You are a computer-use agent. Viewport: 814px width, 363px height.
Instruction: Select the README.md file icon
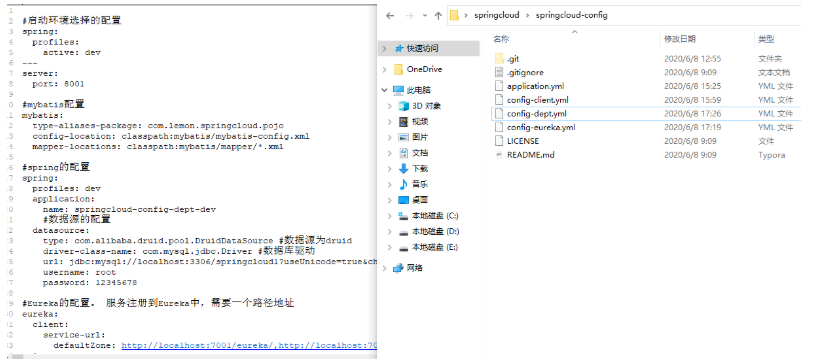pos(499,155)
